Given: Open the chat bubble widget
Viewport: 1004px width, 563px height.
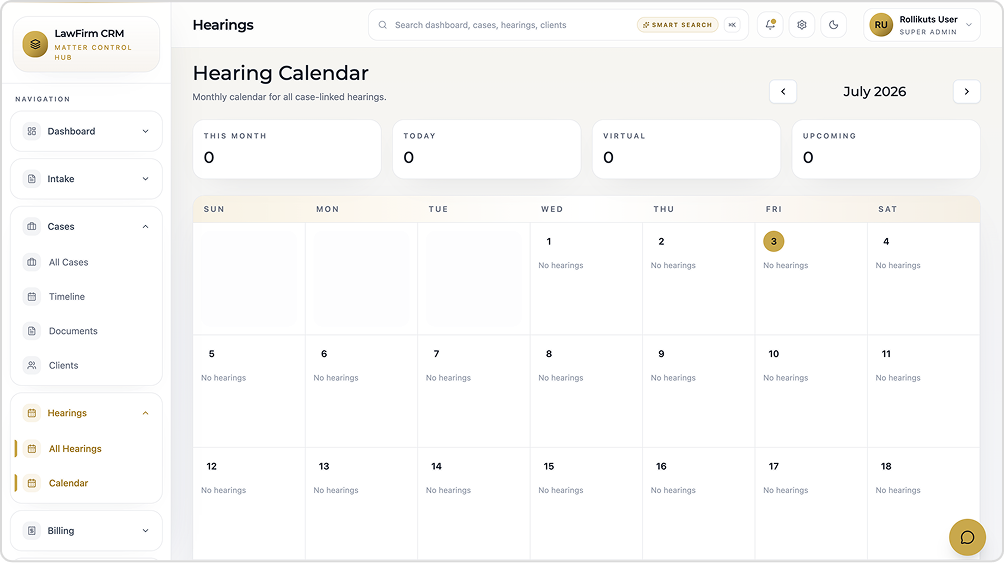Looking at the screenshot, I should 967,537.
